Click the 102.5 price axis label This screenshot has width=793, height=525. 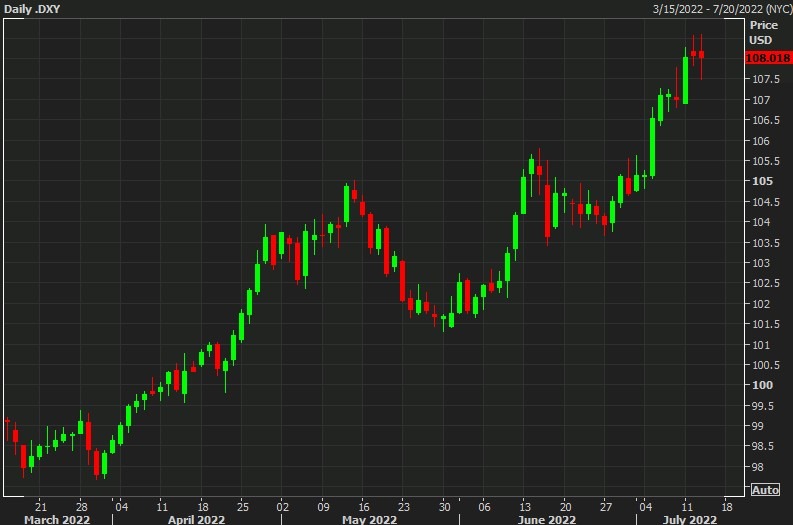(766, 283)
